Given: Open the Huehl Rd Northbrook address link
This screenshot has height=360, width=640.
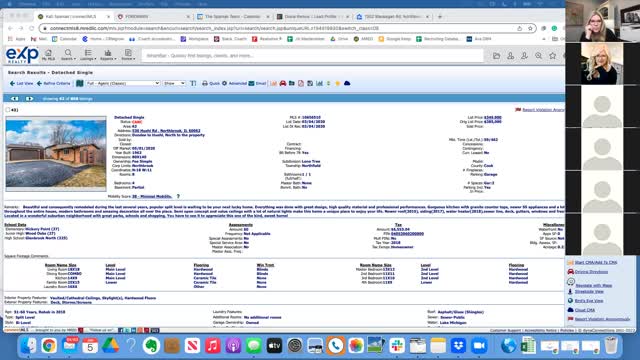Looking at the screenshot, I should pyautogui.click(x=166, y=131).
